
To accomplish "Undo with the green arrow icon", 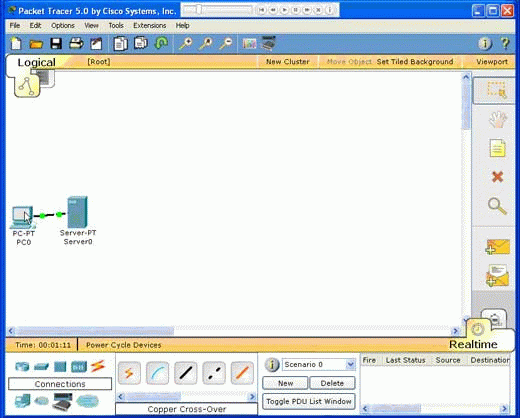I will [162, 43].
